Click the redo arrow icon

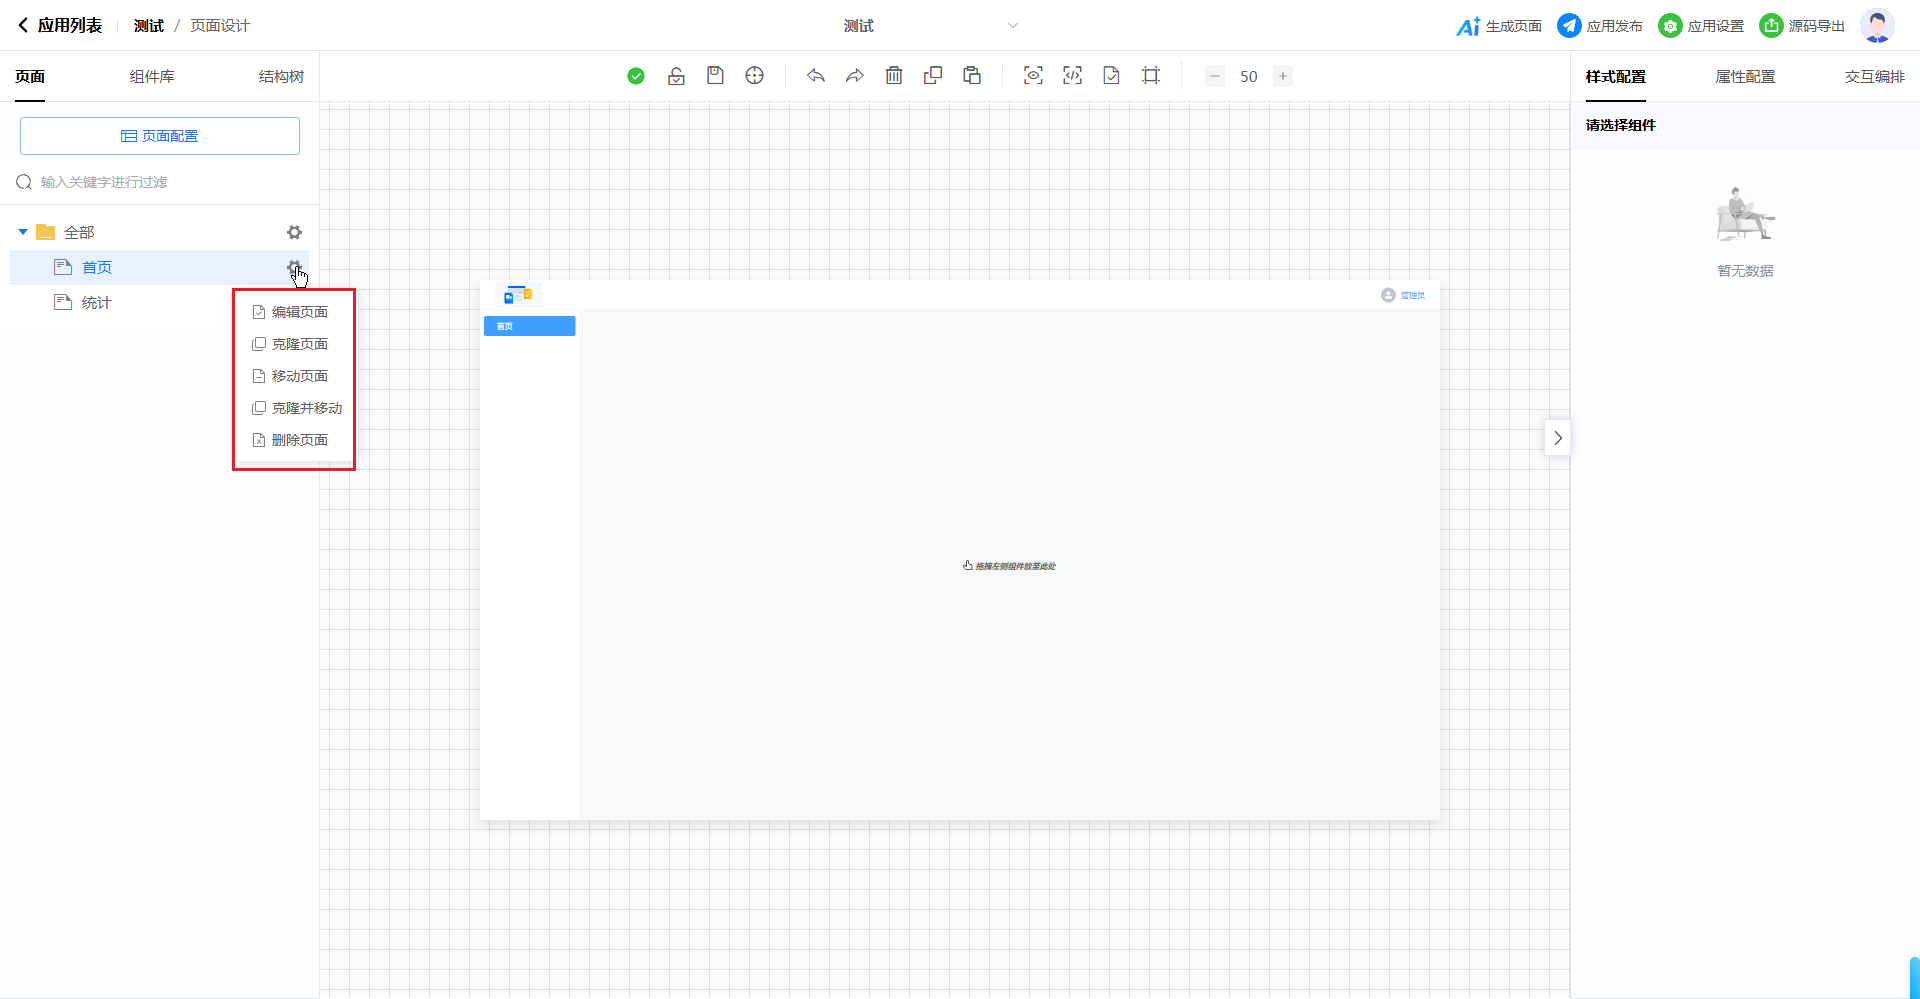pyautogui.click(x=854, y=76)
